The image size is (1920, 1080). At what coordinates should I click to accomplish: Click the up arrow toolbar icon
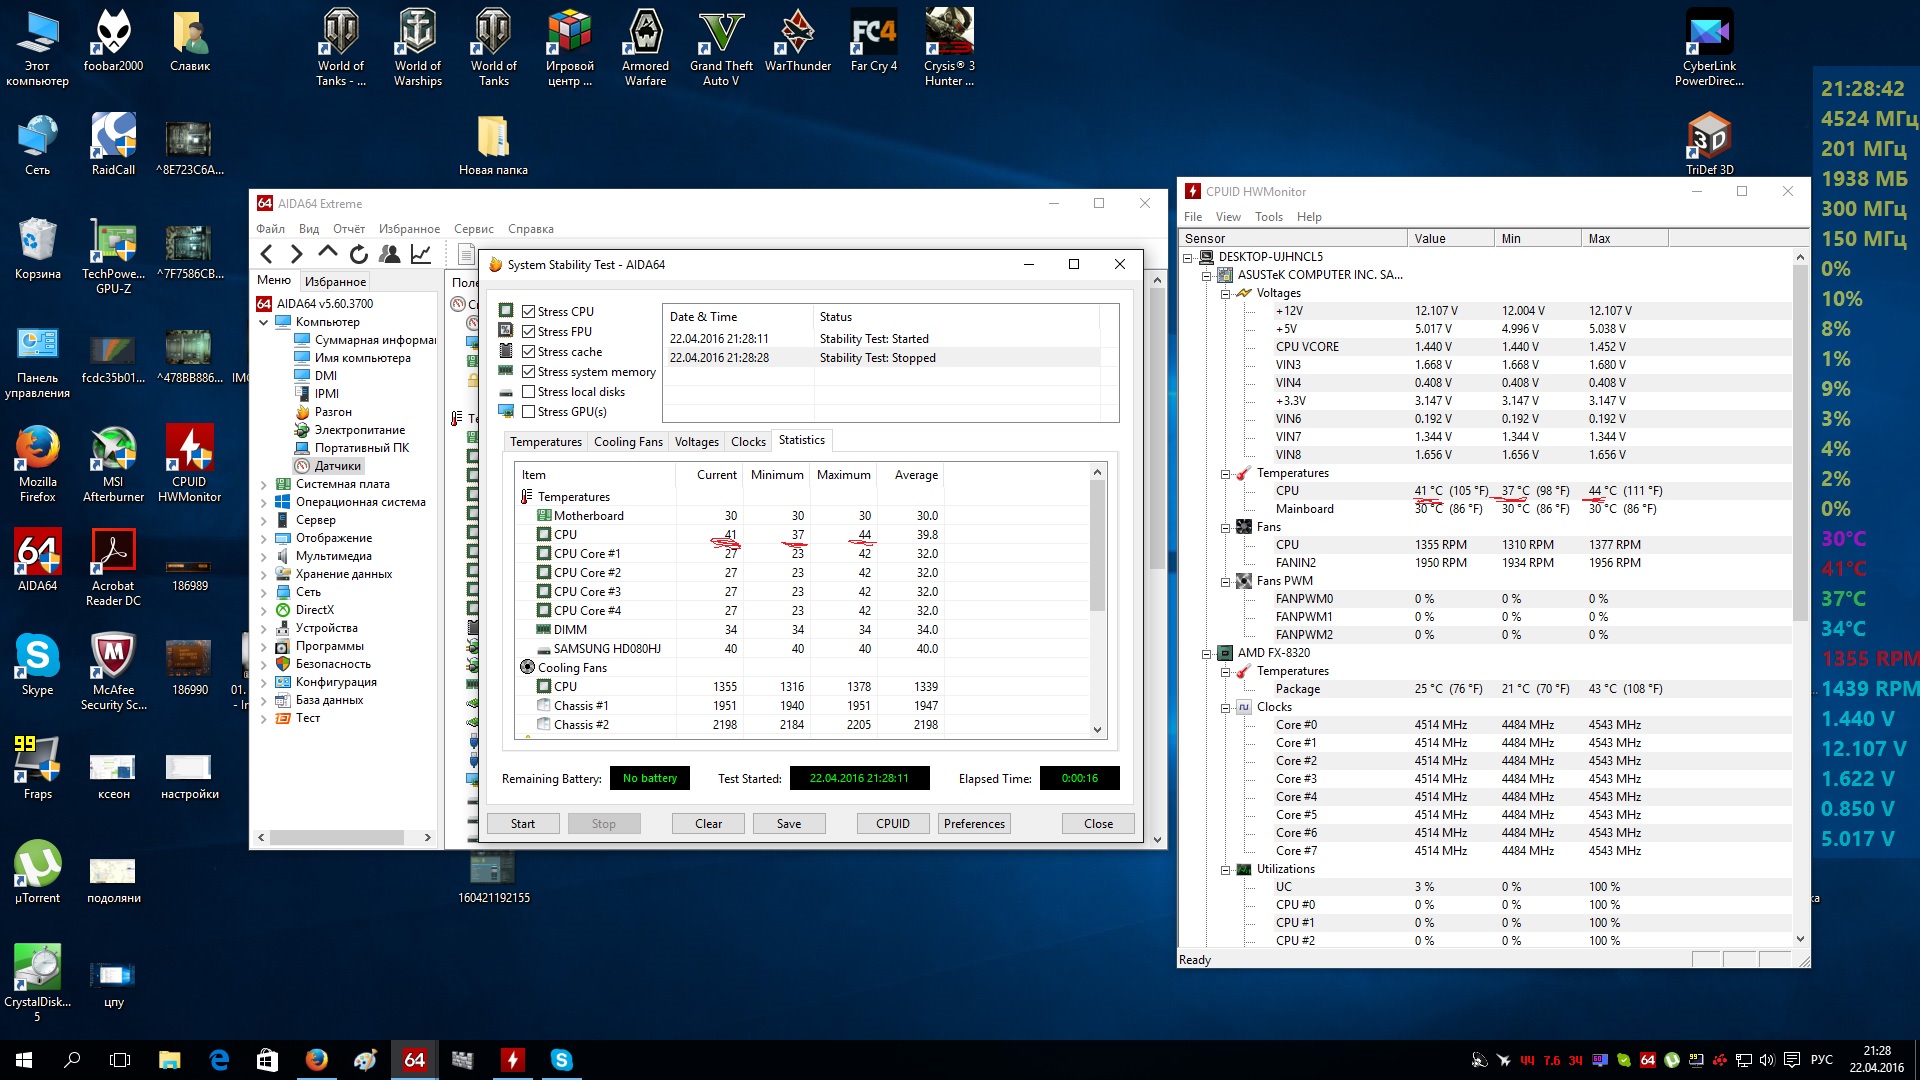328,254
